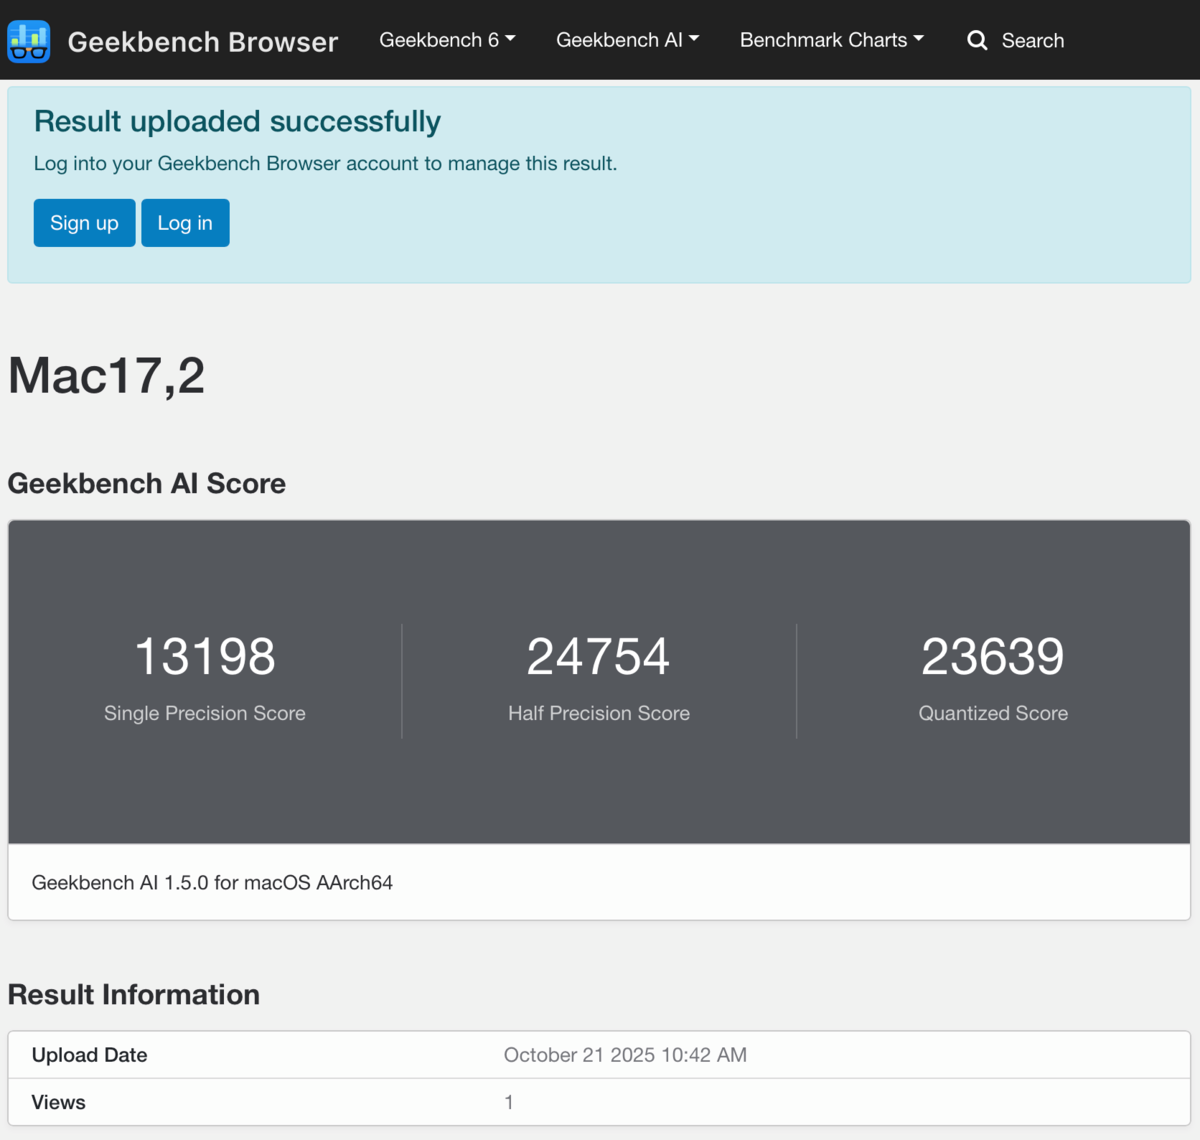Click the chevron beside Geekbench 6
Image resolution: width=1200 pixels, height=1140 pixels.
pyautogui.click(x=510, y=40)
